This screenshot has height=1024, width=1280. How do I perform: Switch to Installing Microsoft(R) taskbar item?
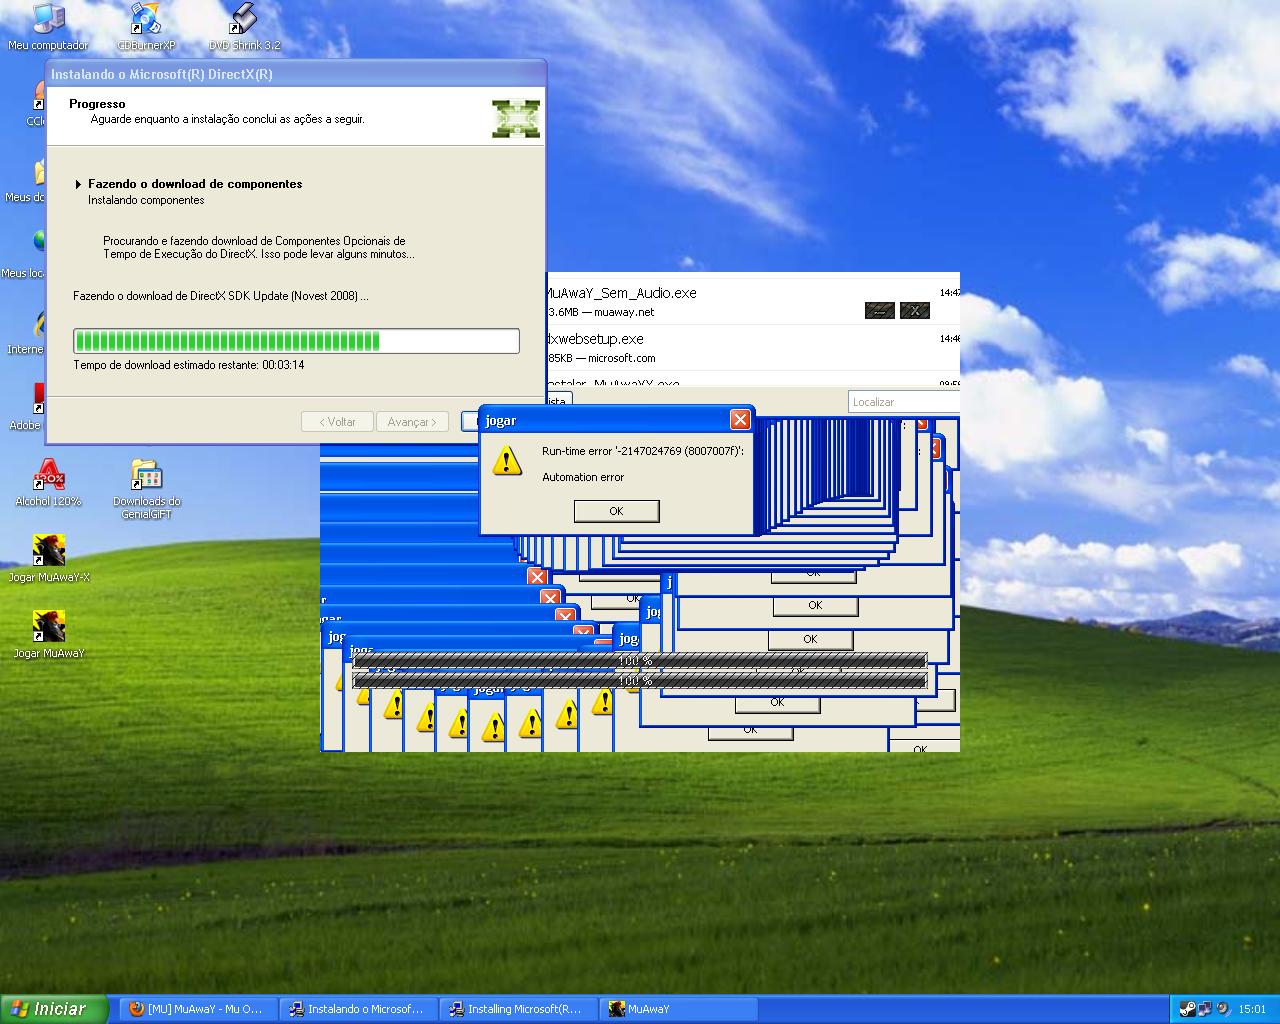pyautogui.click(x=516, y=1009)
